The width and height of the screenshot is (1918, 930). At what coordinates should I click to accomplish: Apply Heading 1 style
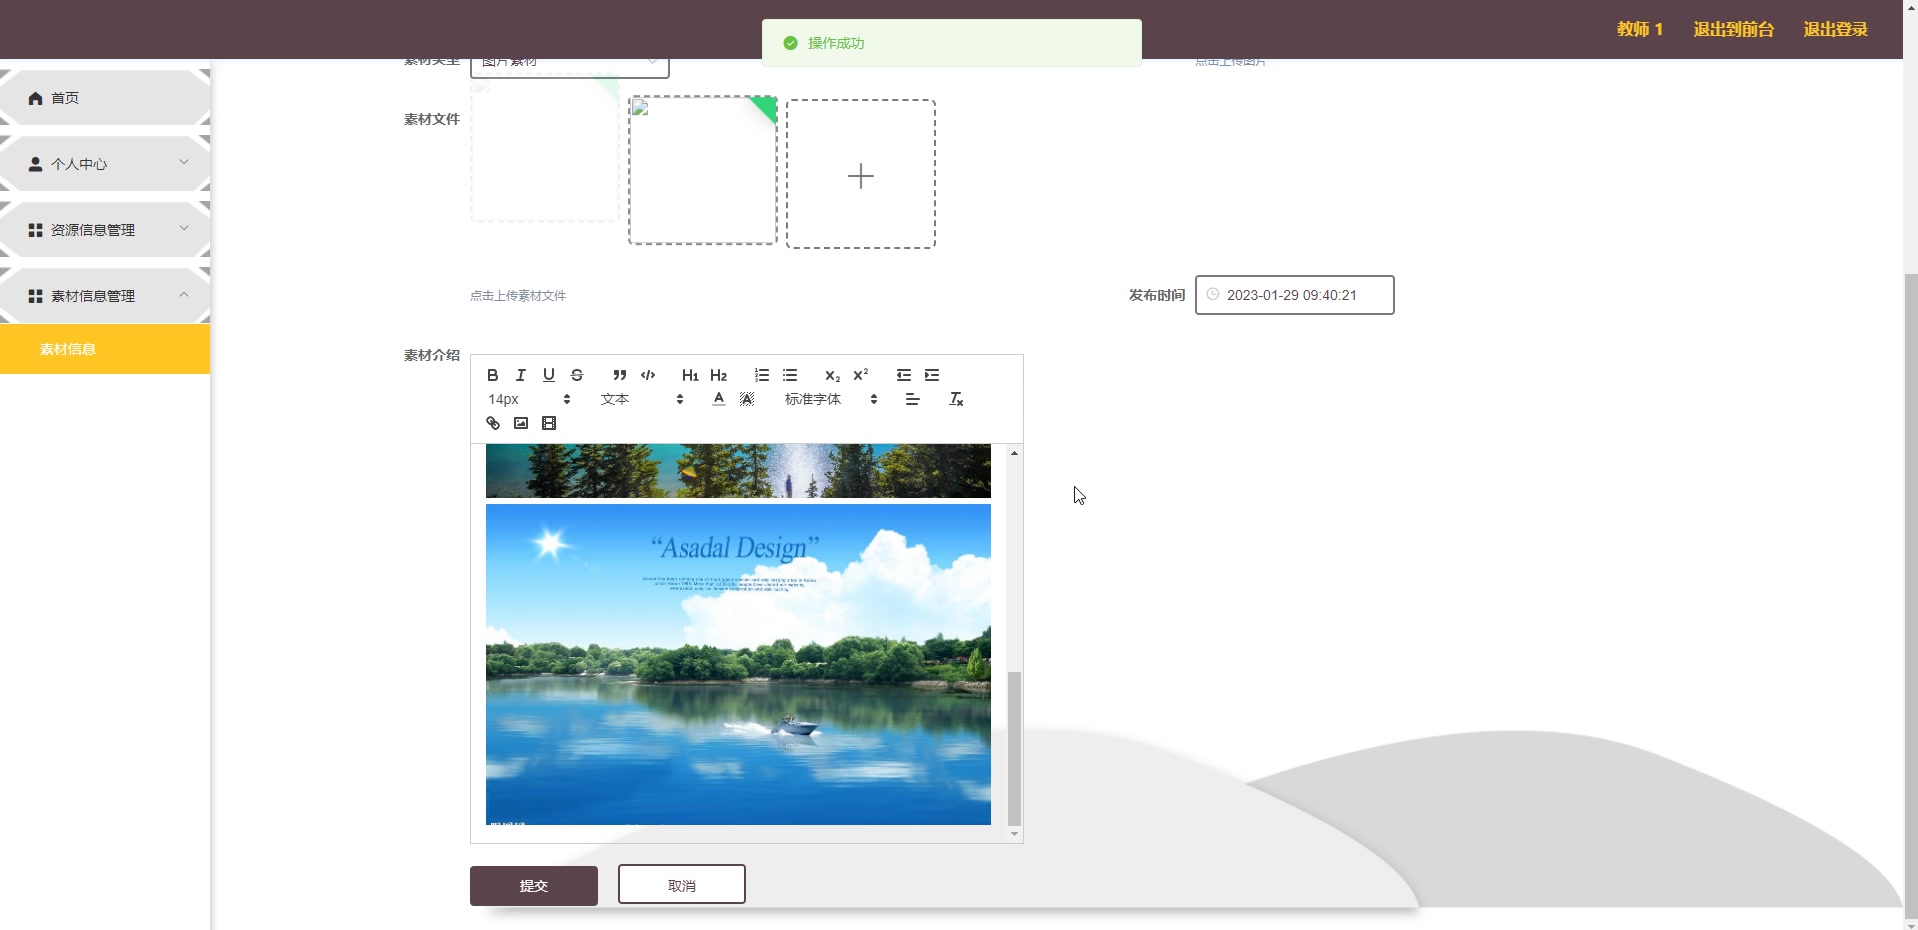pyautogui.click(x=690, y=375)
